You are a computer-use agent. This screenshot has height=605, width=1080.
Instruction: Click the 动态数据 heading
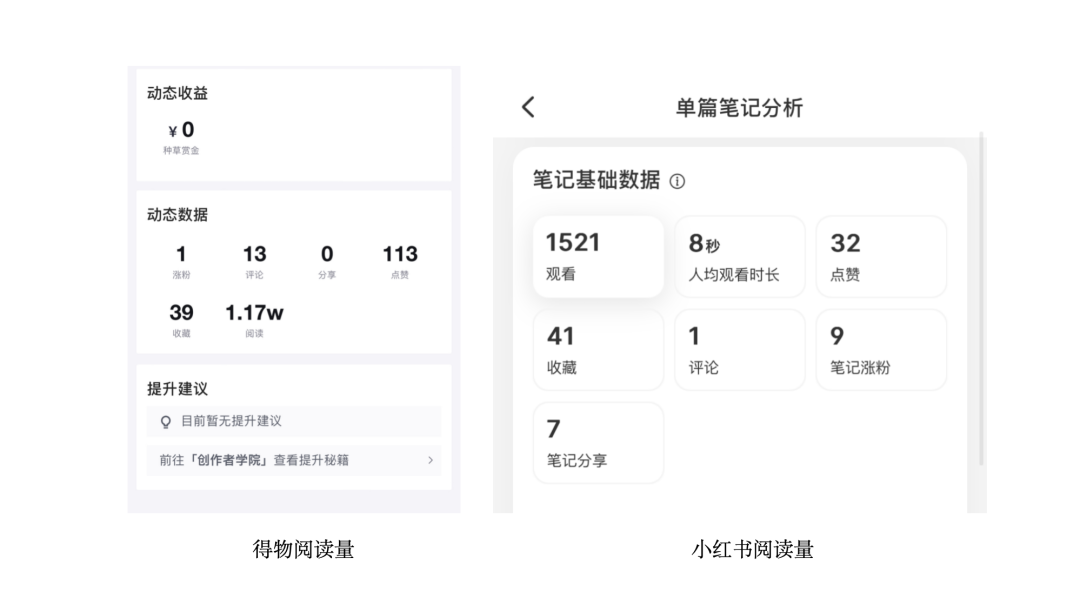coord(177,215)
